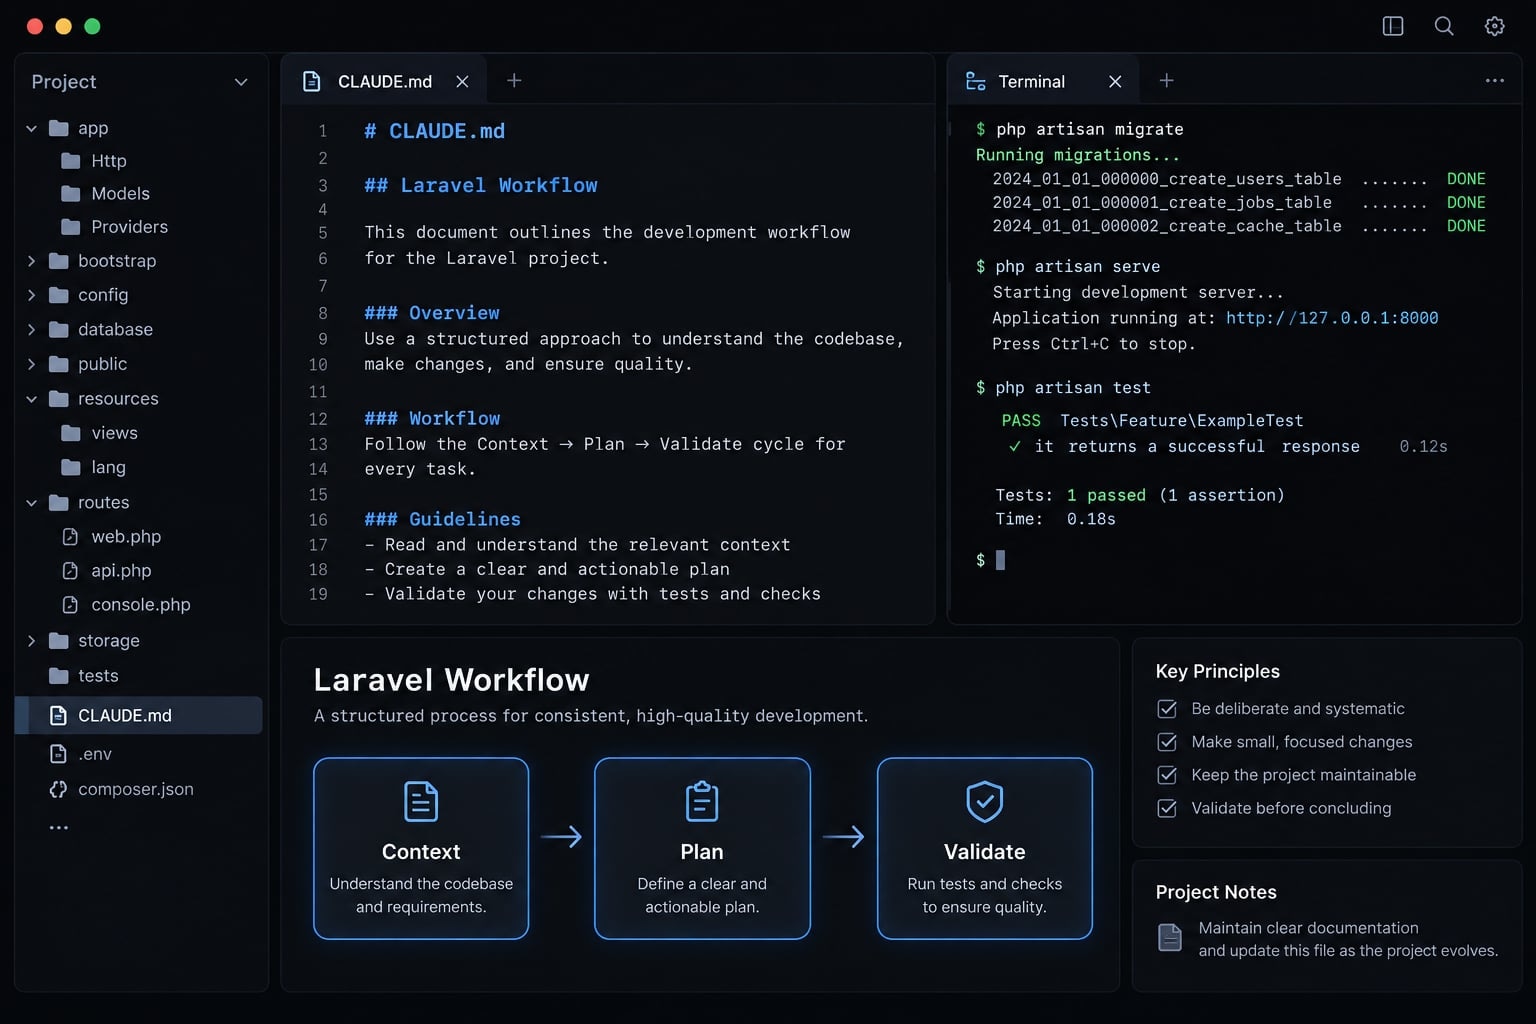This screenshot has height=1024, width=1536.
Task: Click the terminal prompt input cursor
Action: click(x=1000, y=560)
